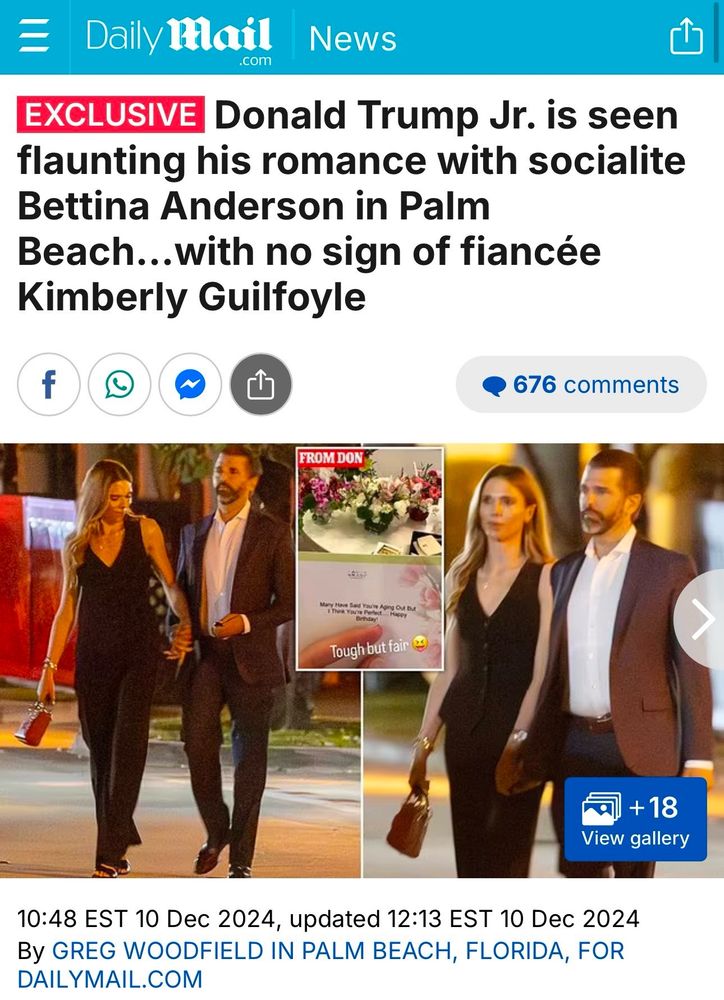
Task: Tap the Tough but fair card image
Action: tap(370, 611)
